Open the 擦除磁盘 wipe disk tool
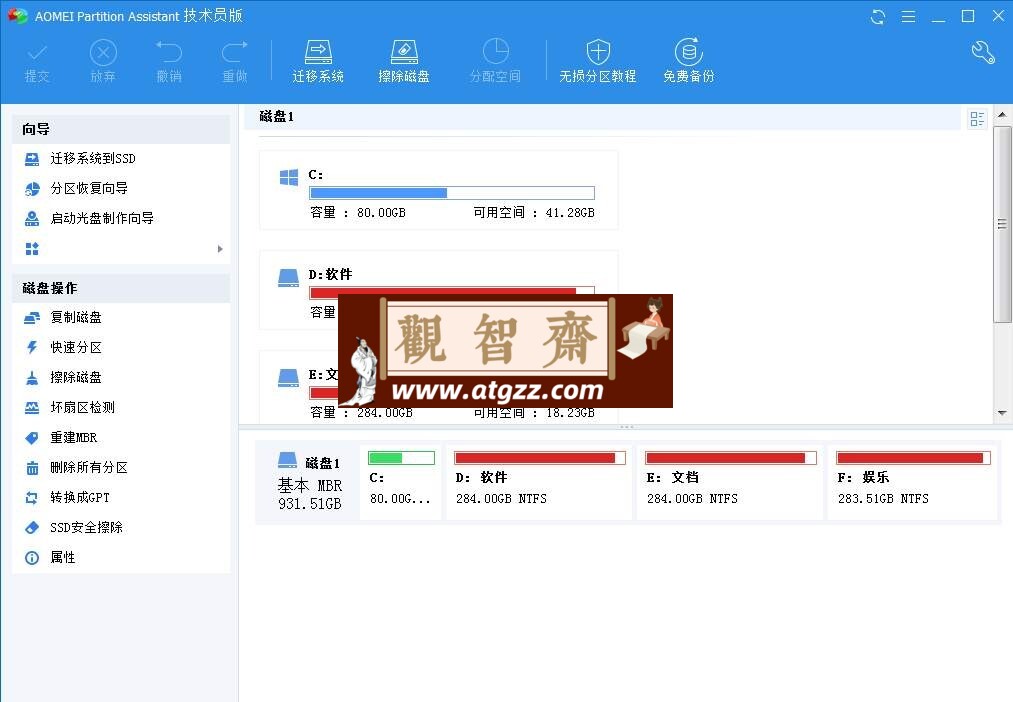This screenshot has height=702, width=1013. tap(404, 62)
